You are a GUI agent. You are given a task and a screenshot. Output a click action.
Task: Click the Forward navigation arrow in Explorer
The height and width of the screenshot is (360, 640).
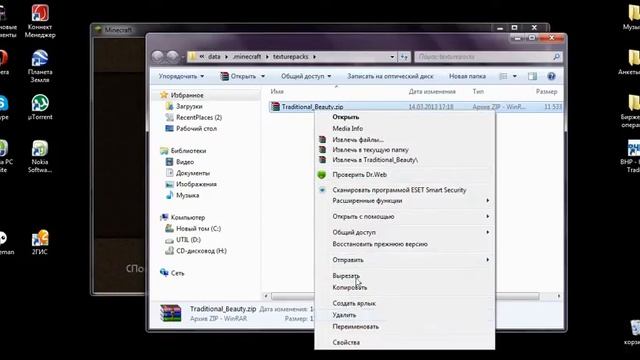(173, 57)
